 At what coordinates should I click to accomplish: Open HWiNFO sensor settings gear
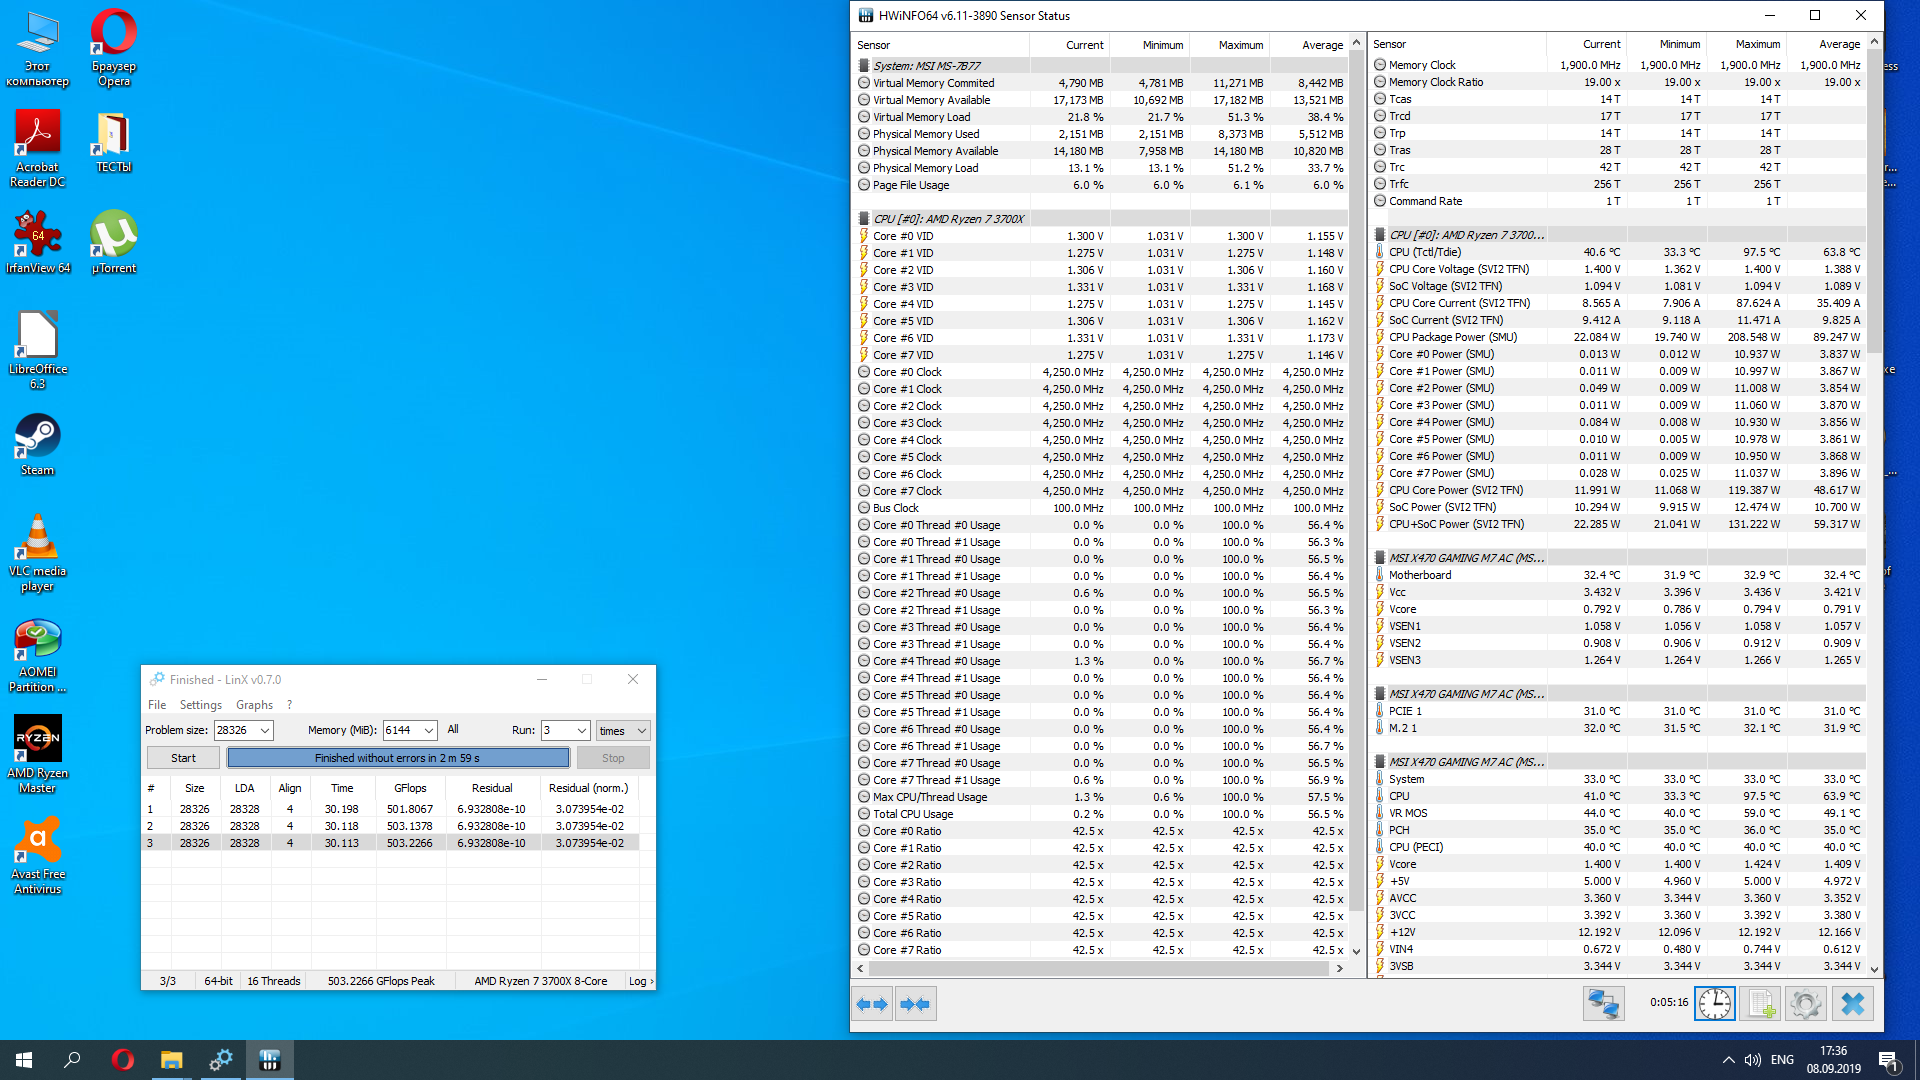1806,1004
